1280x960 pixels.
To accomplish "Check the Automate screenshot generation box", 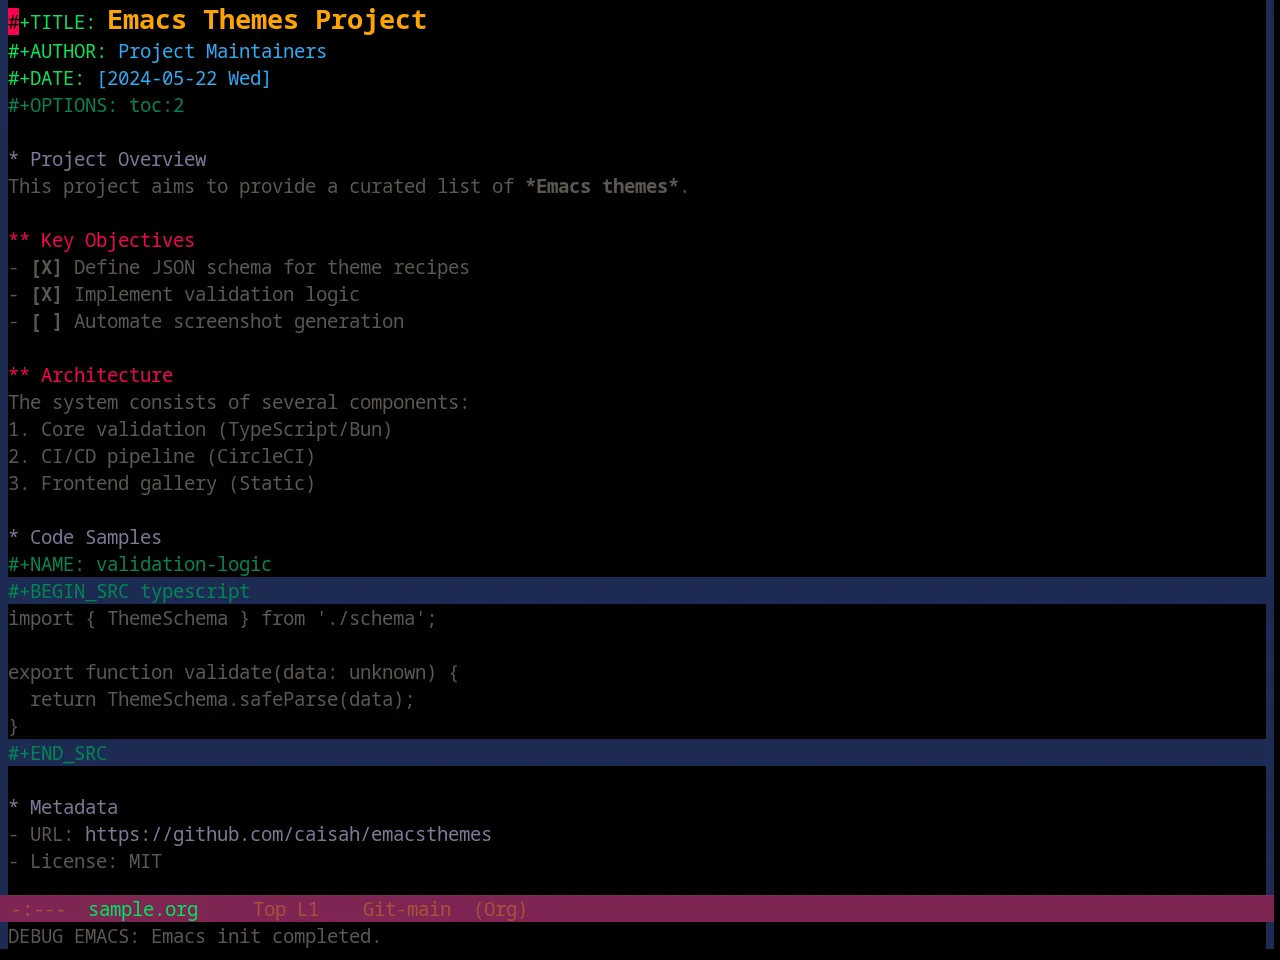I will (x=46, y=321).
